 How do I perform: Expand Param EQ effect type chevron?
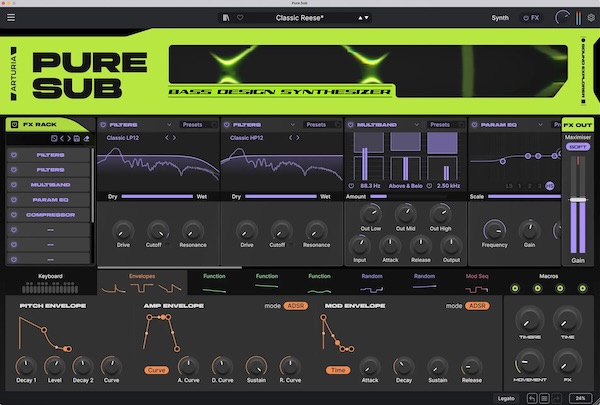540,125
